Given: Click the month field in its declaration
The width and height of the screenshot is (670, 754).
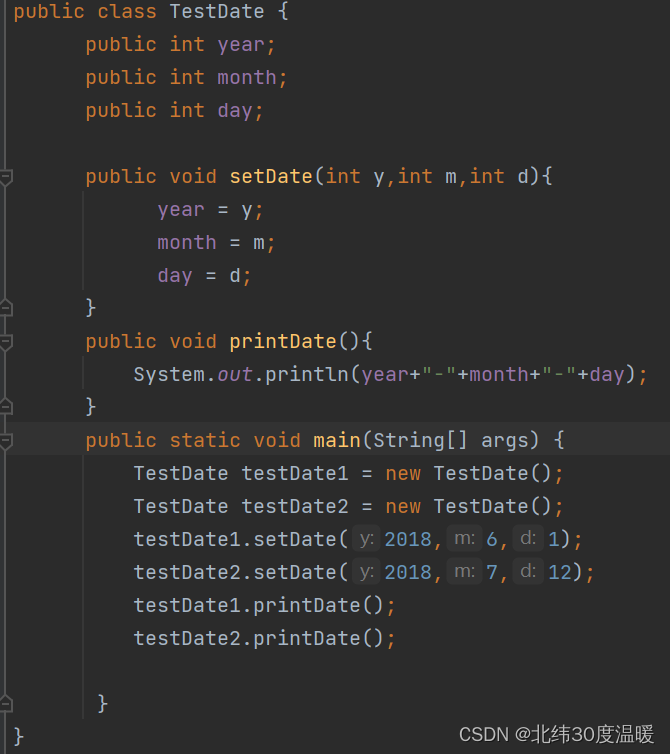Looking at the screenshot, I should tap(247, 78).
